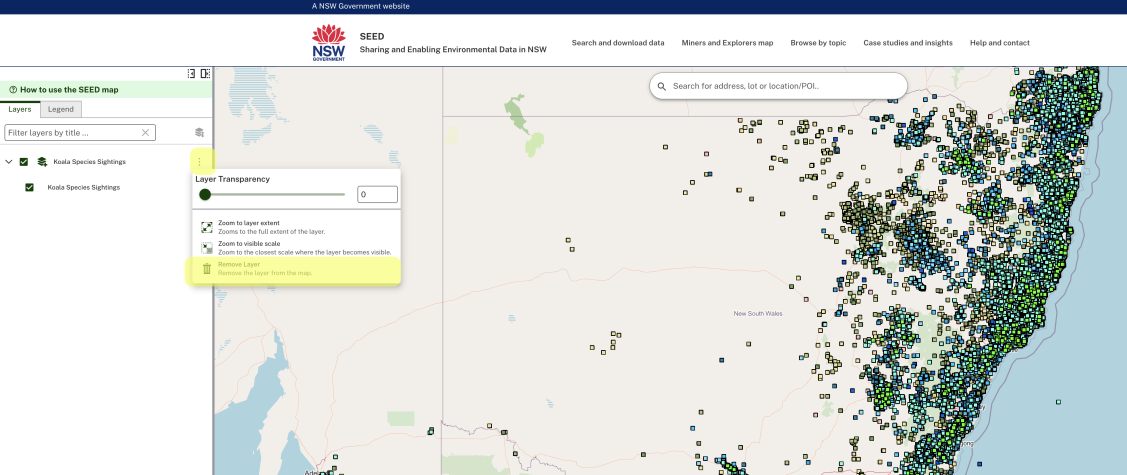Open Case studies and insights link

click(908, 43)
